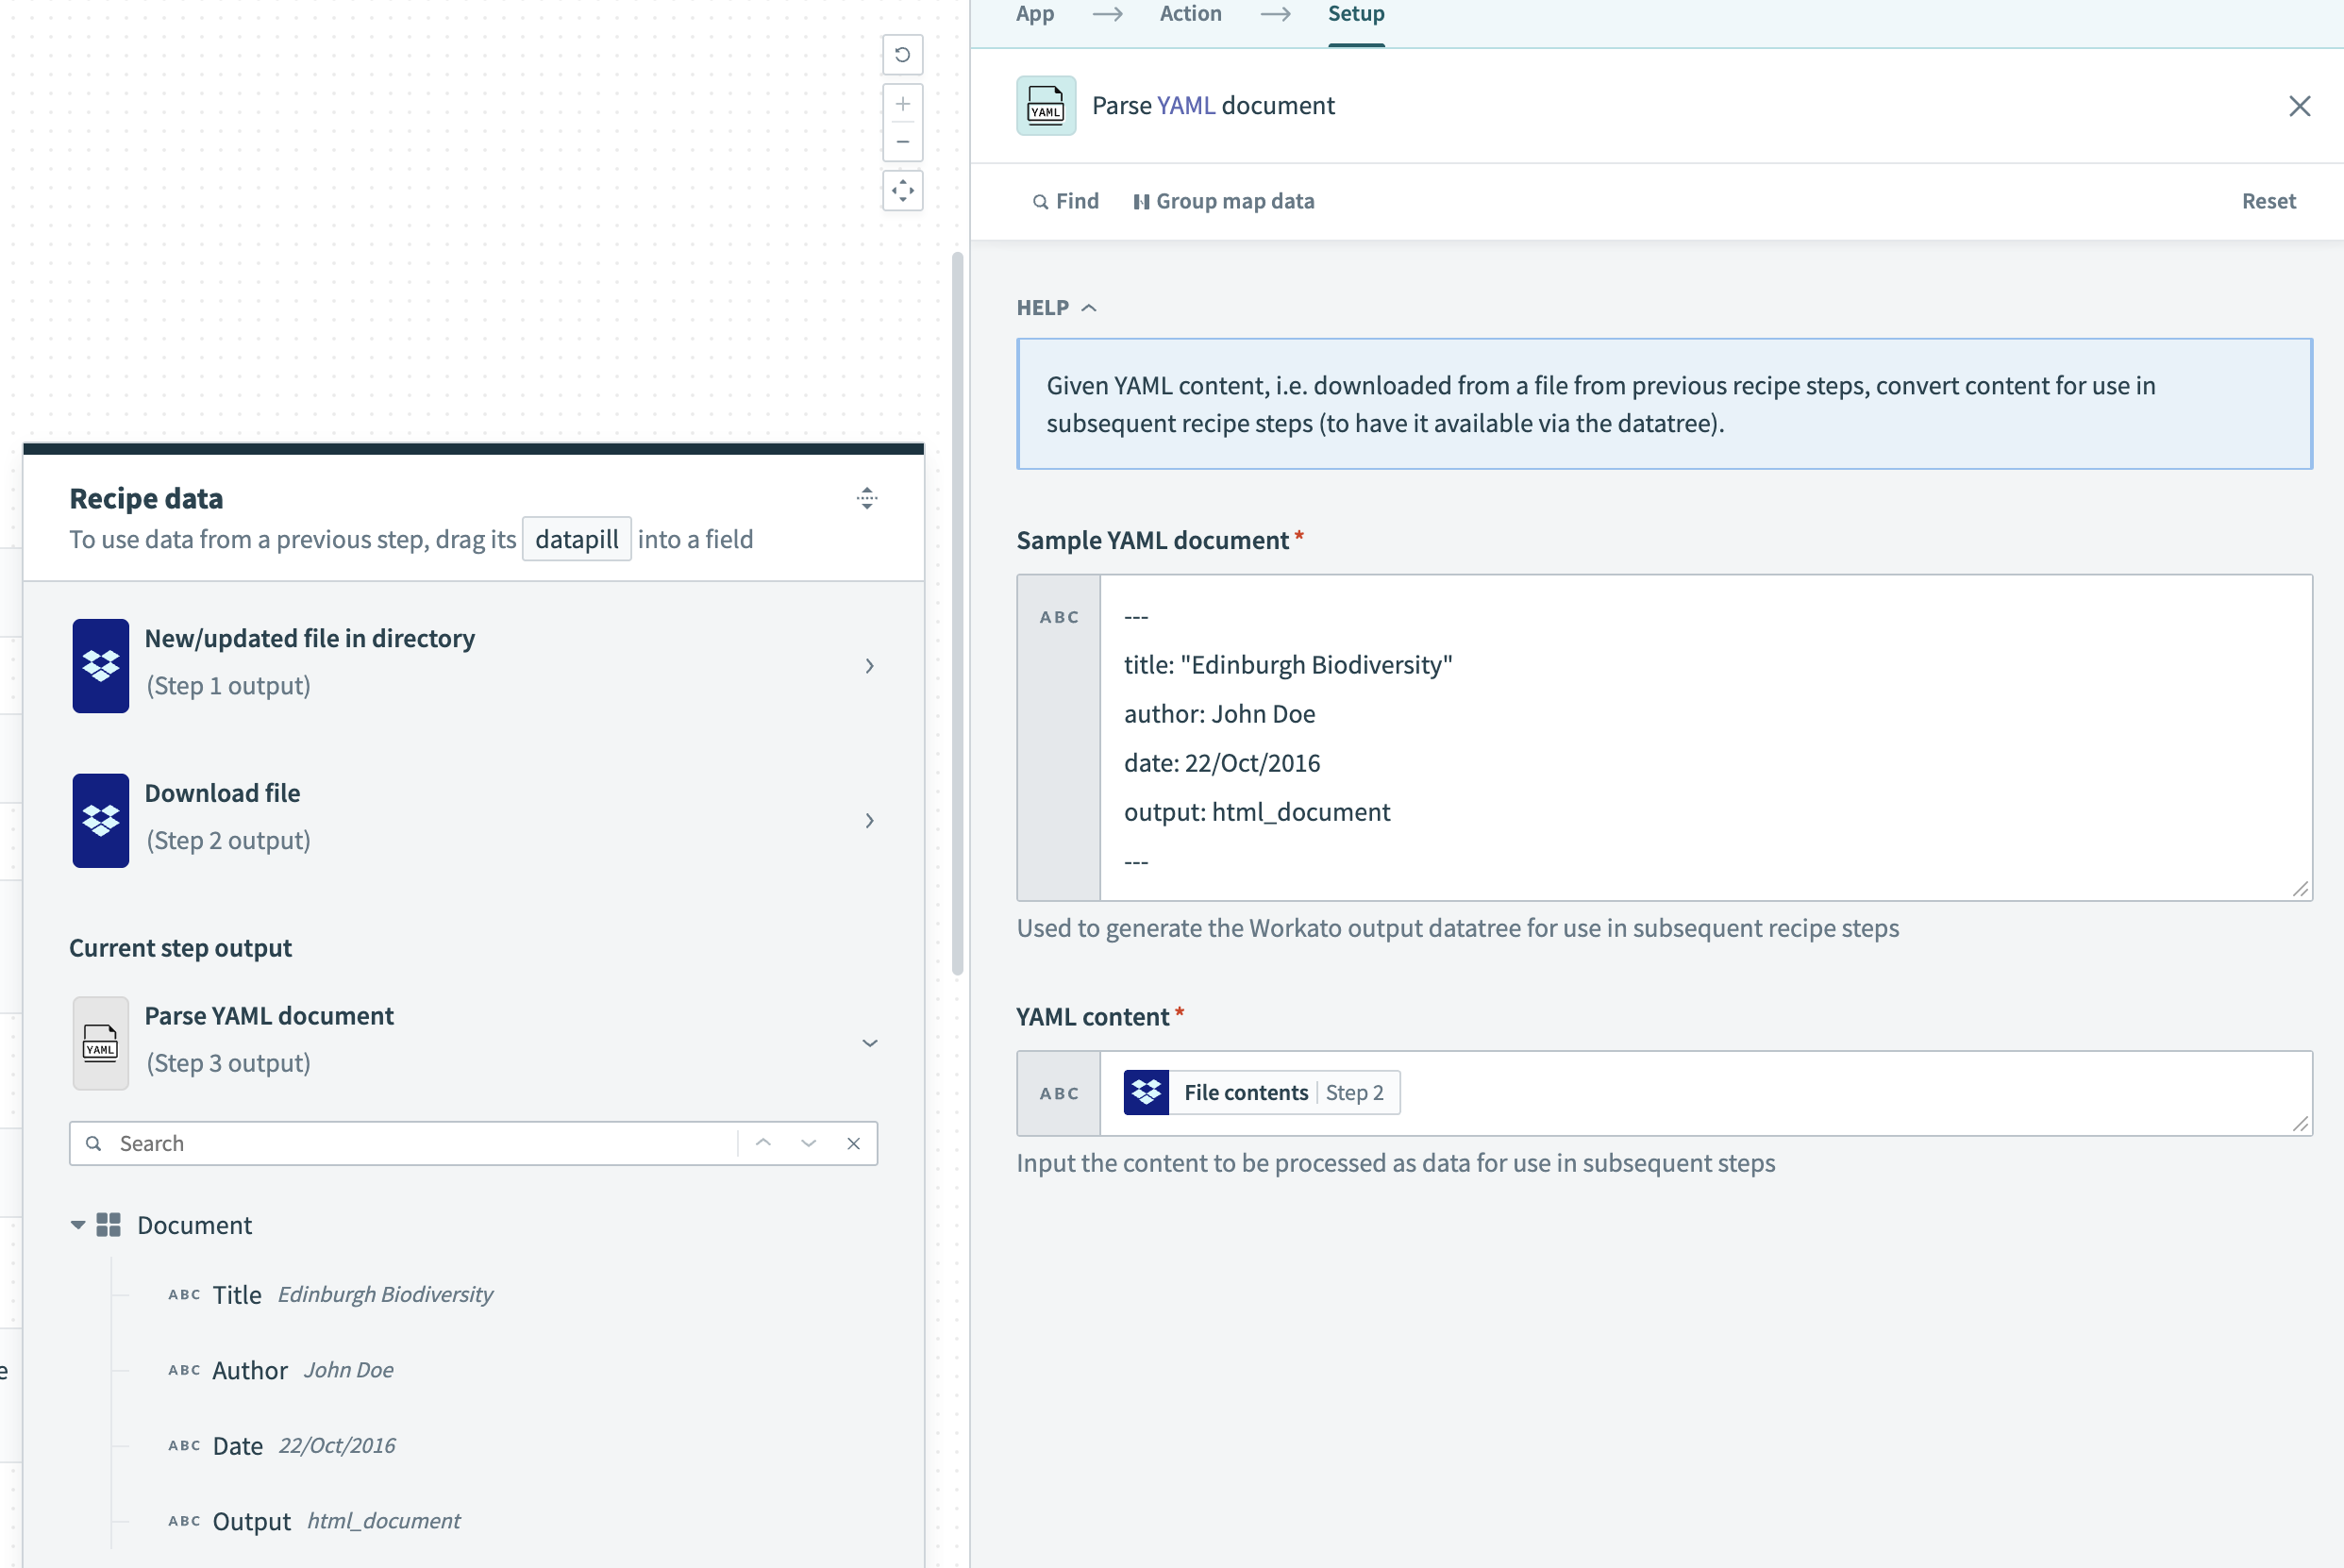Click the Dropbox icon on New/updated file step
Viewport: 2344px width, 1568px height.
[100, 666]
